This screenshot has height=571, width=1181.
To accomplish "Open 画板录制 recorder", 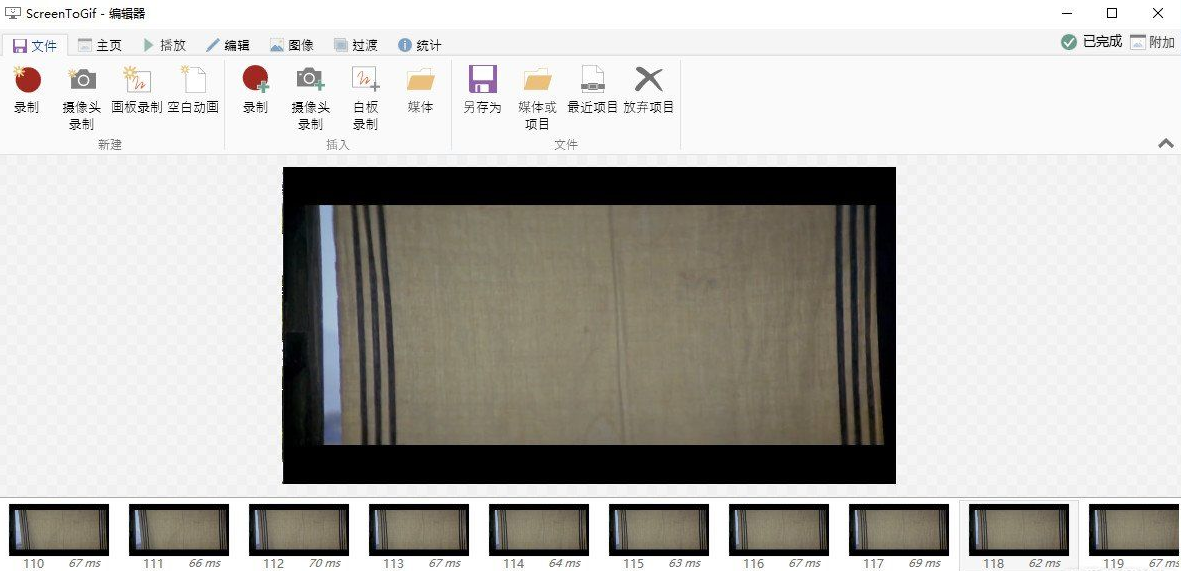I will click(137, 82).
